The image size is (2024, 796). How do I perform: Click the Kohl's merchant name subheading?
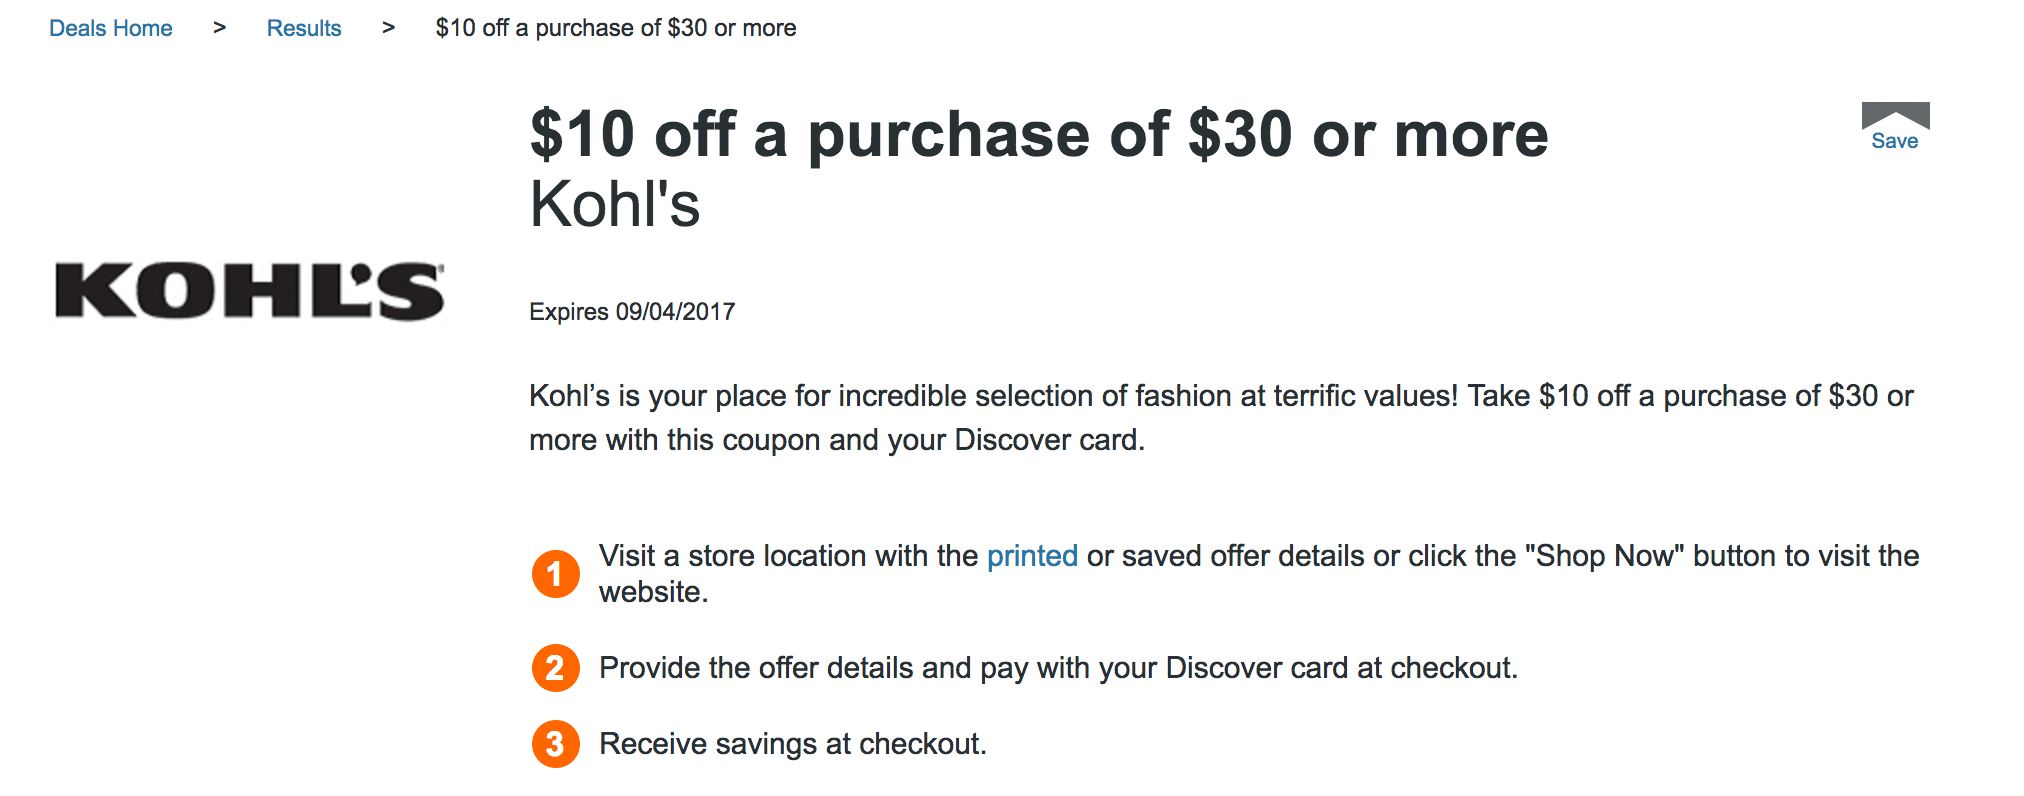[615, 204]
